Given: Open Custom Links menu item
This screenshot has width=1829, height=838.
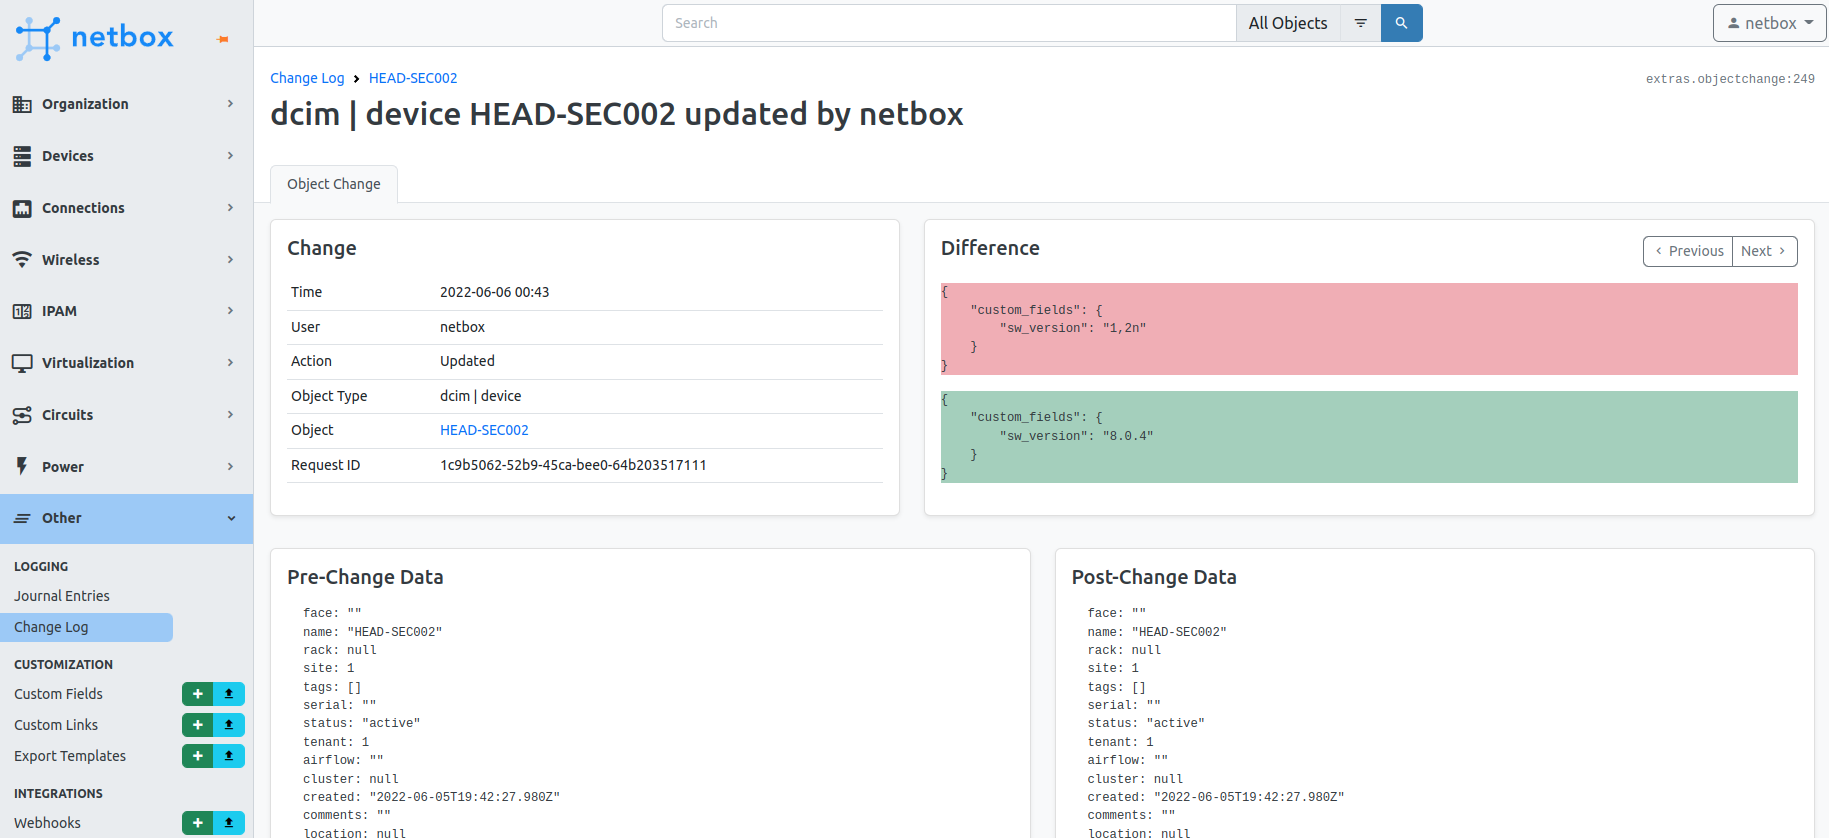Looking at the screenshot, I should 56,725.
